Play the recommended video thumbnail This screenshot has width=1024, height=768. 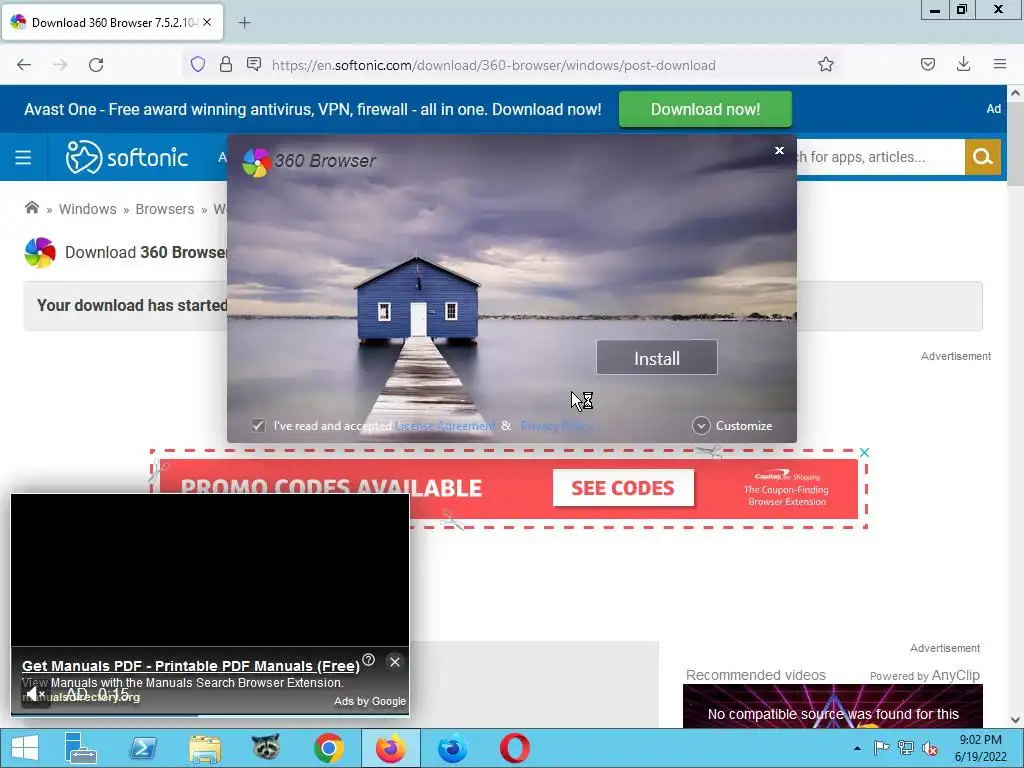(x=833, y=706)
